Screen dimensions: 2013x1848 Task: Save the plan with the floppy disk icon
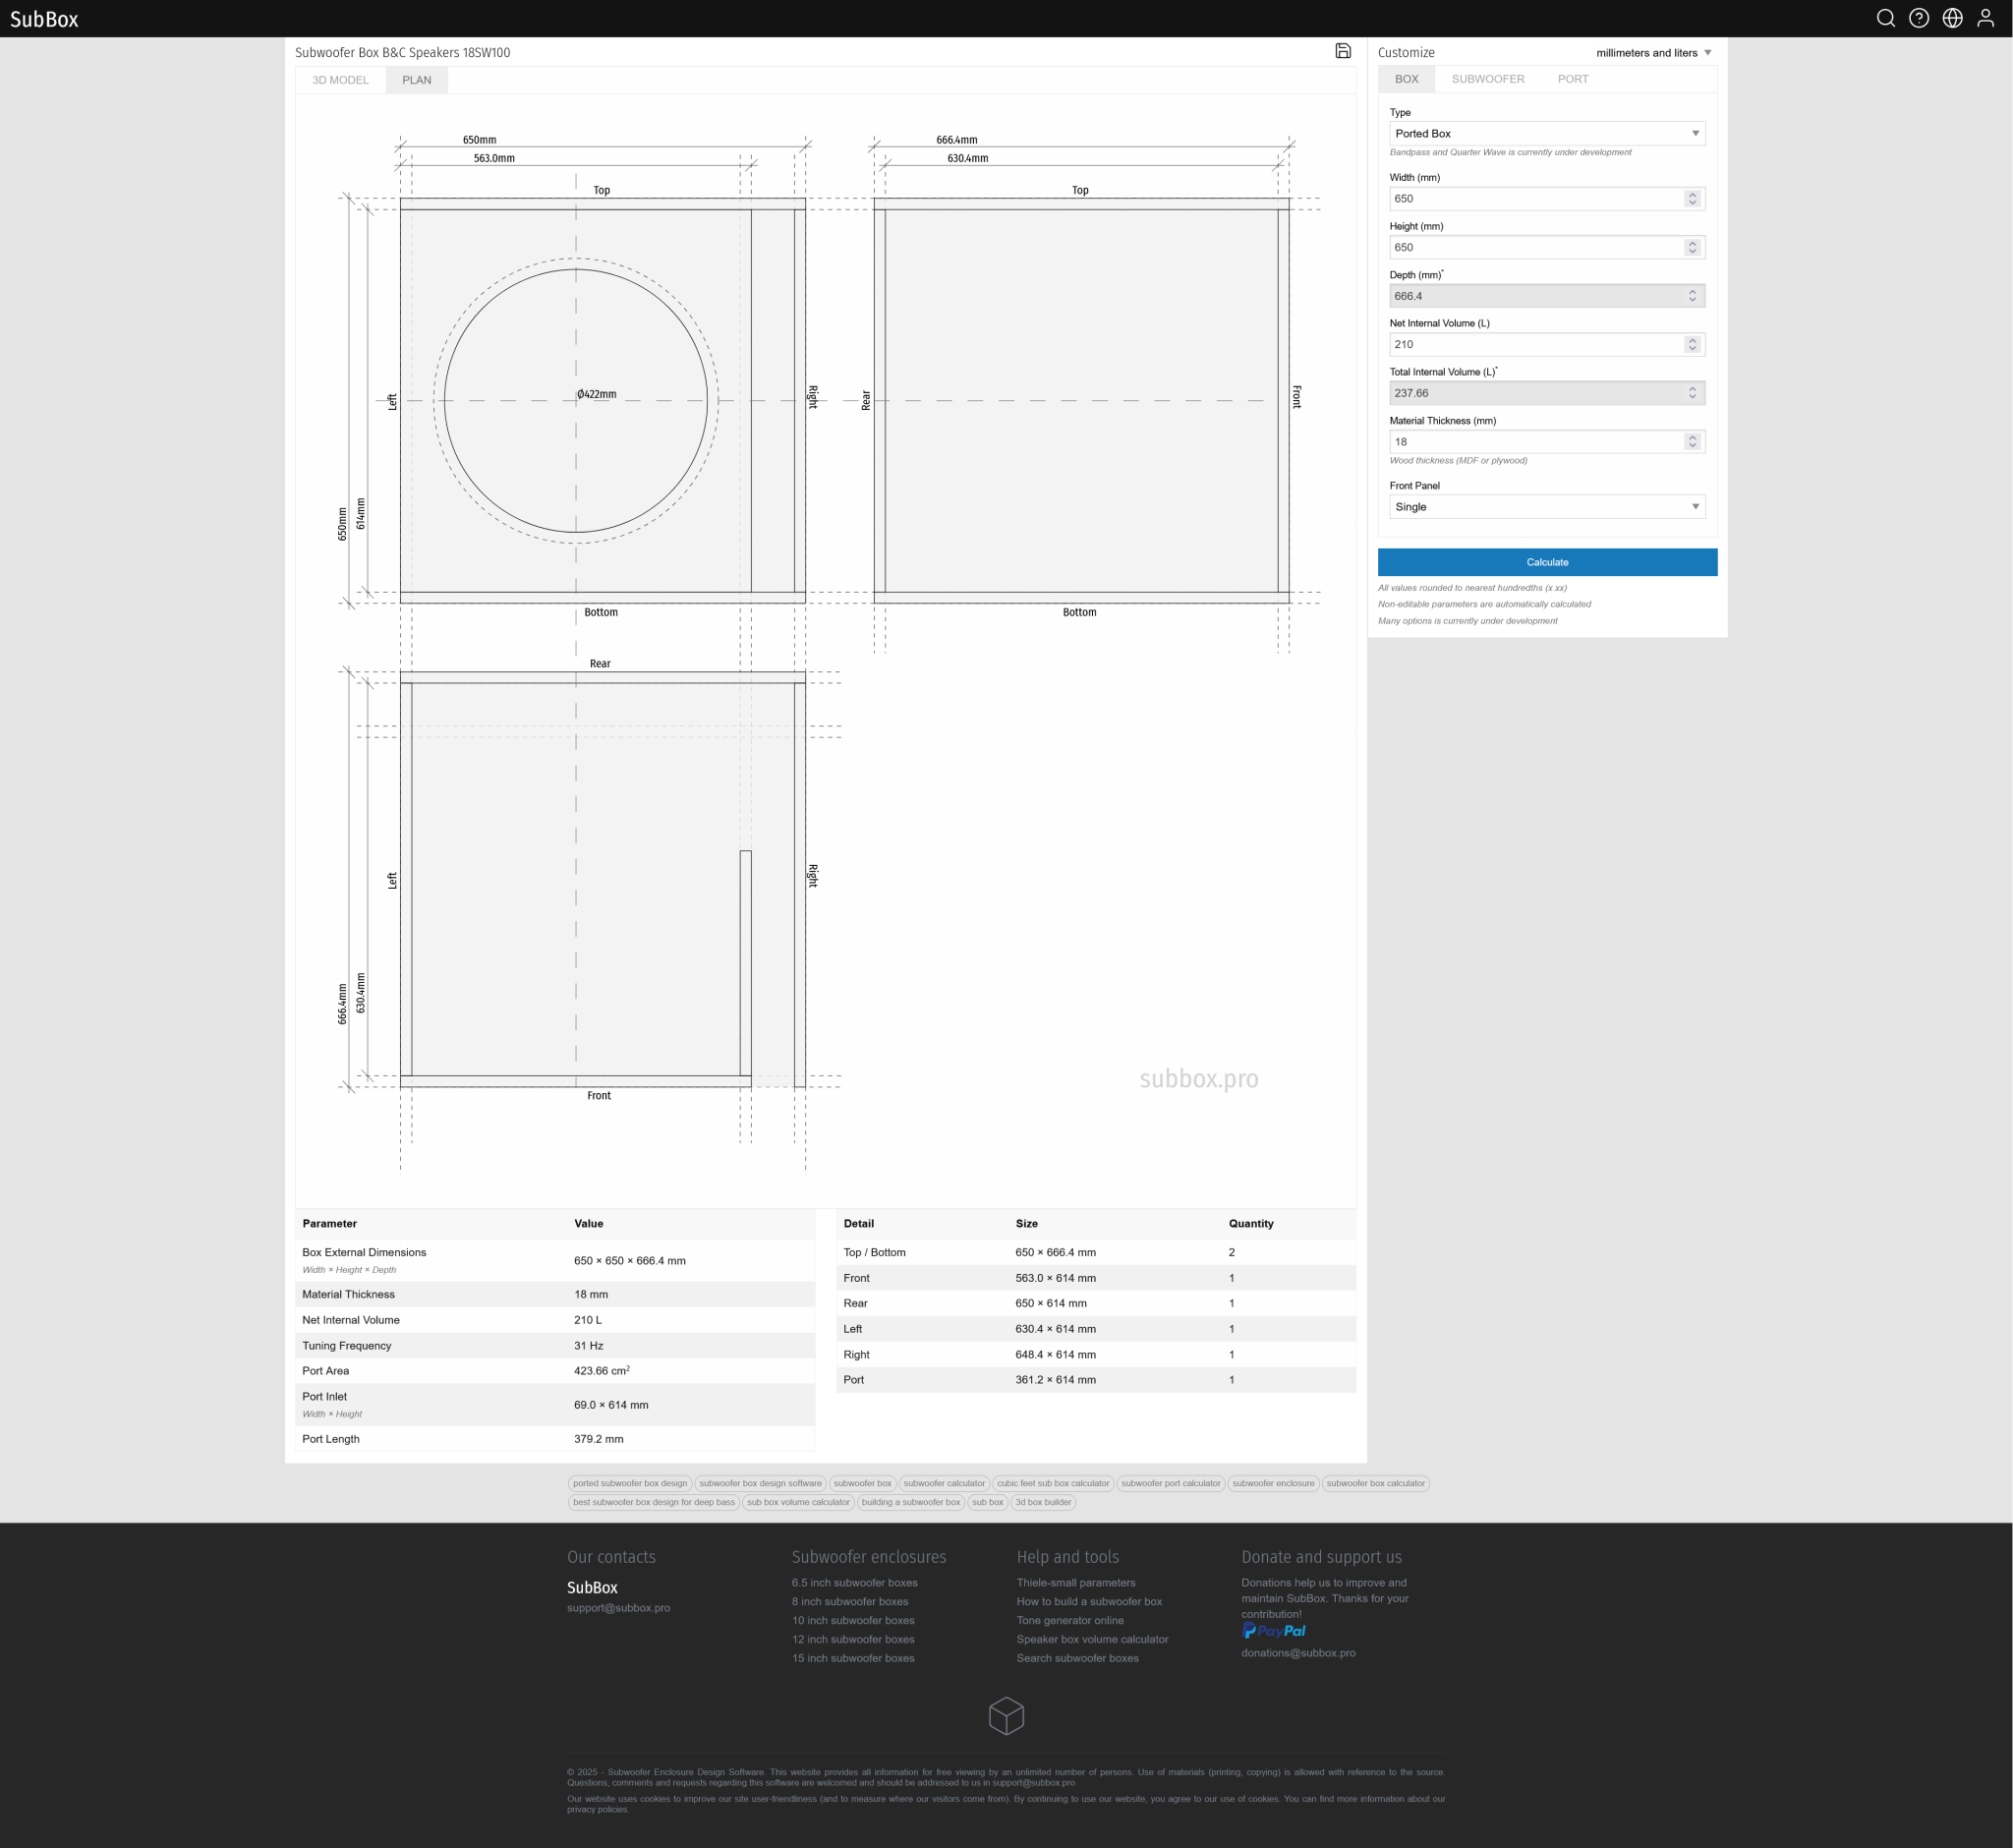(x=1343, y=51)
